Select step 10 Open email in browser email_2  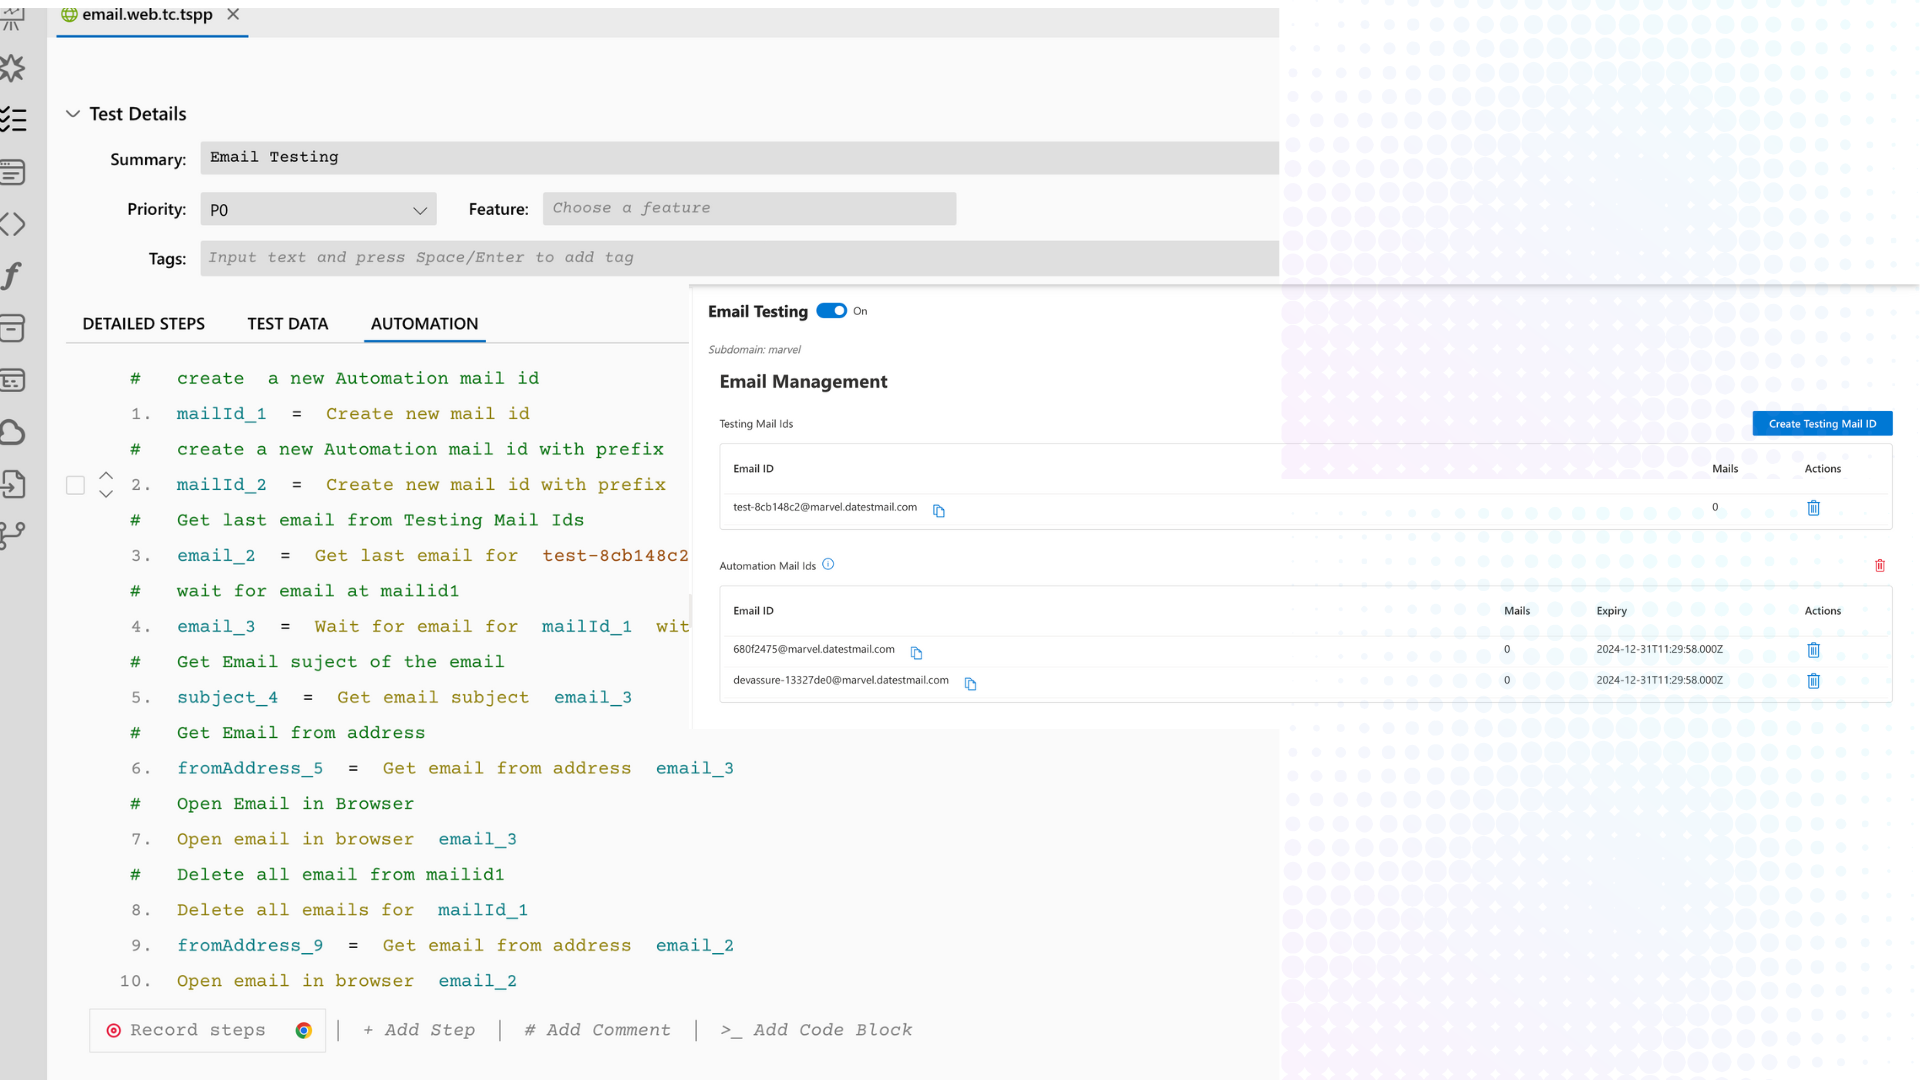(x=346, y=982)
